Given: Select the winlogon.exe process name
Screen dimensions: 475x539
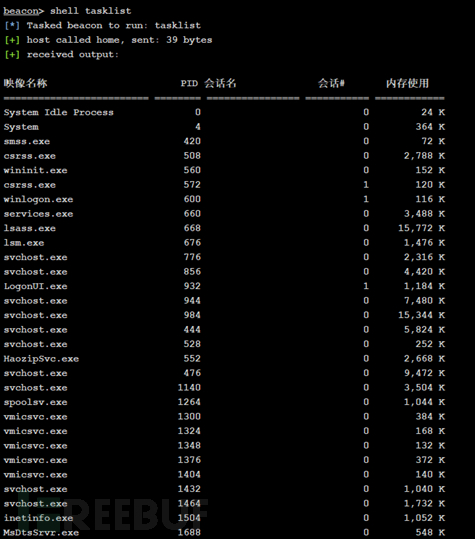Looking at the screenshot, I should (38, 199).
